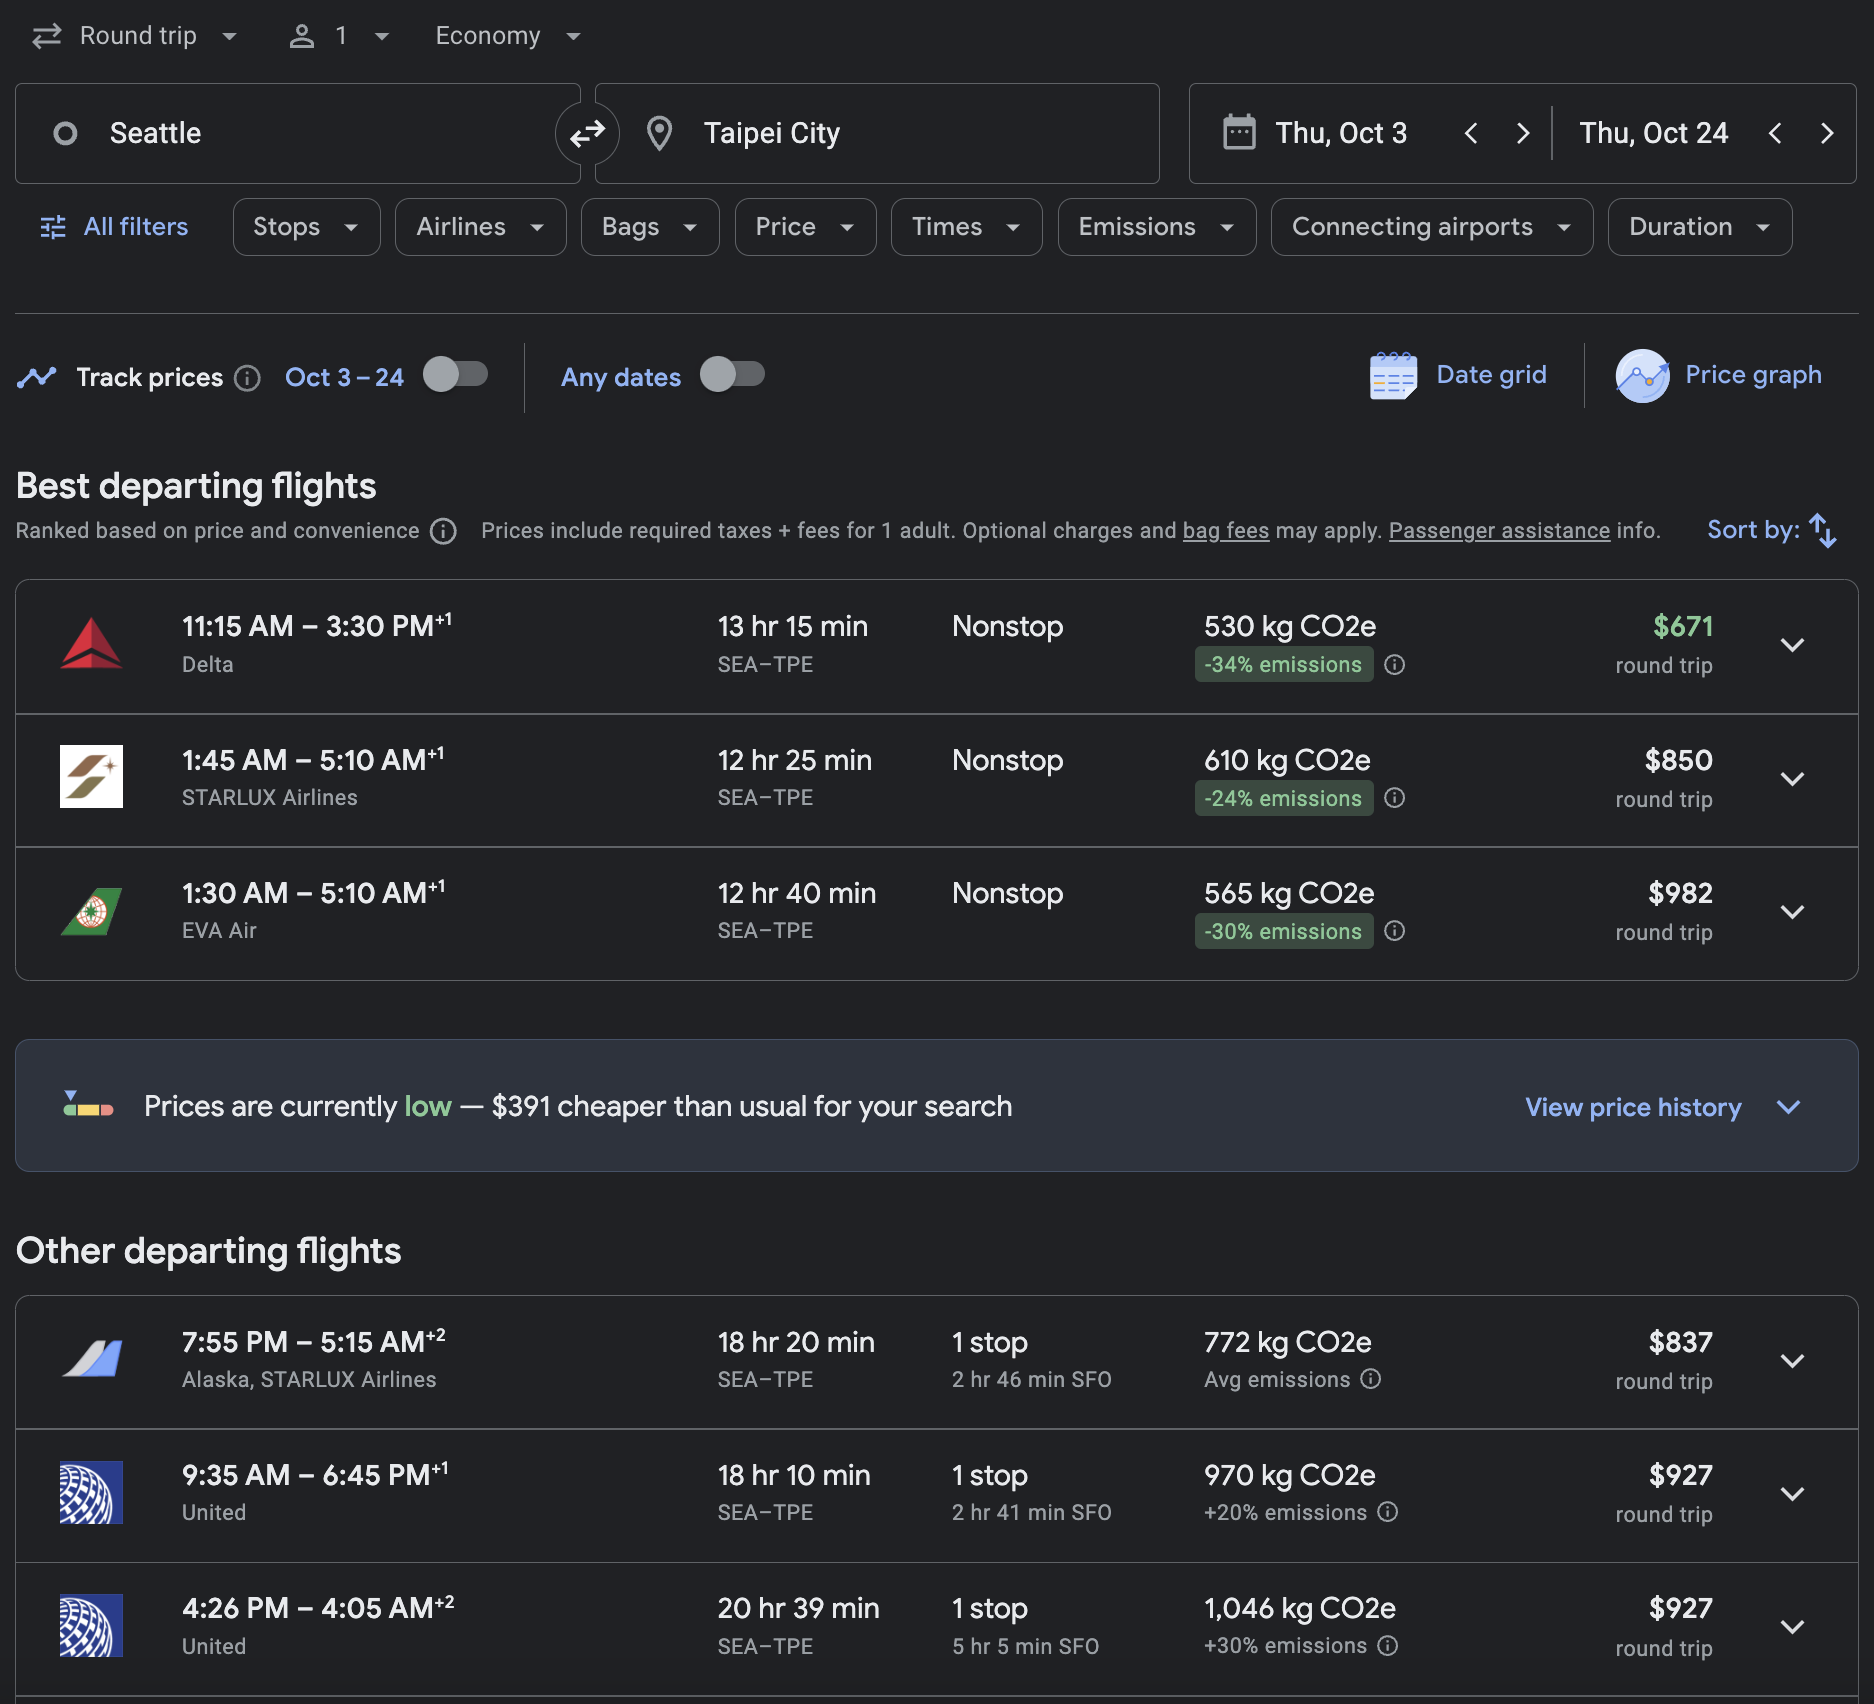This screenshot has width=1874, height=1704.
Task: Click the STARLUX Airlines logo
Action: [x=91, y=777]
